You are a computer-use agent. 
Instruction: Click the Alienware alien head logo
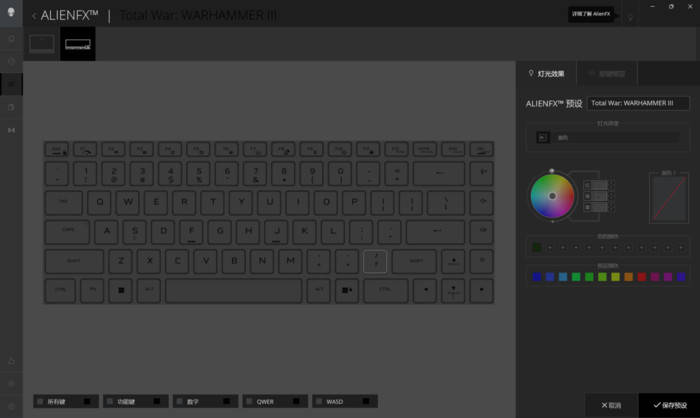coord(11,11)
